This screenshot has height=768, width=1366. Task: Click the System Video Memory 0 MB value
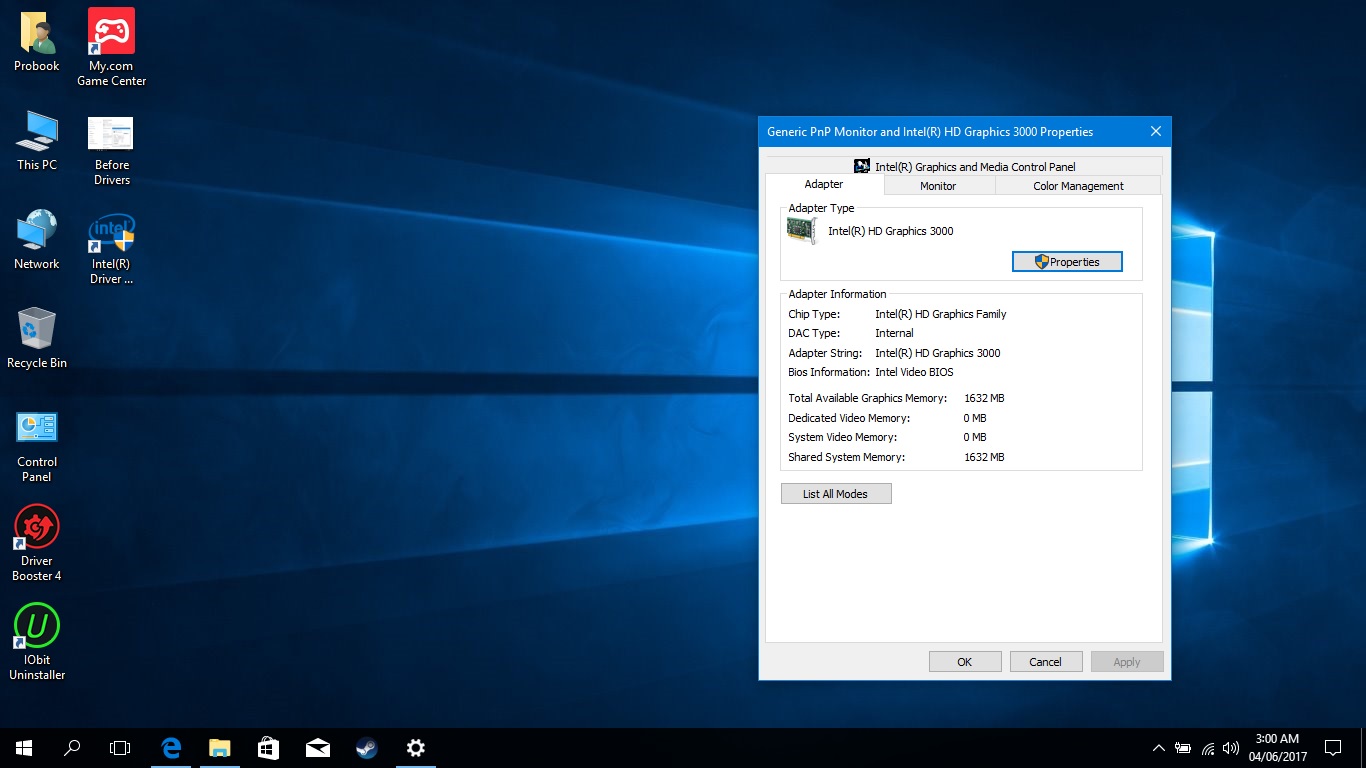pos(975,437)
